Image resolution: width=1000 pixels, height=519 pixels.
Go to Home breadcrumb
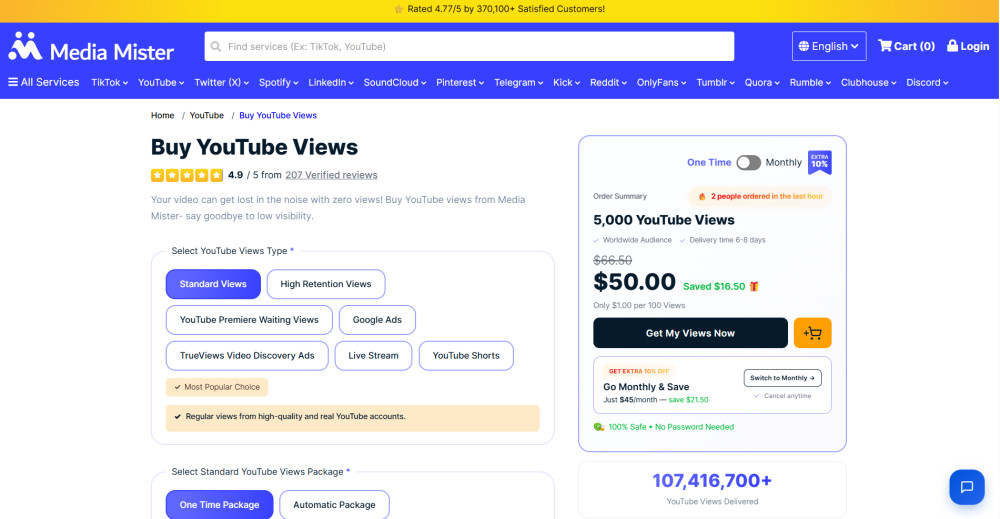pos(163,115)
